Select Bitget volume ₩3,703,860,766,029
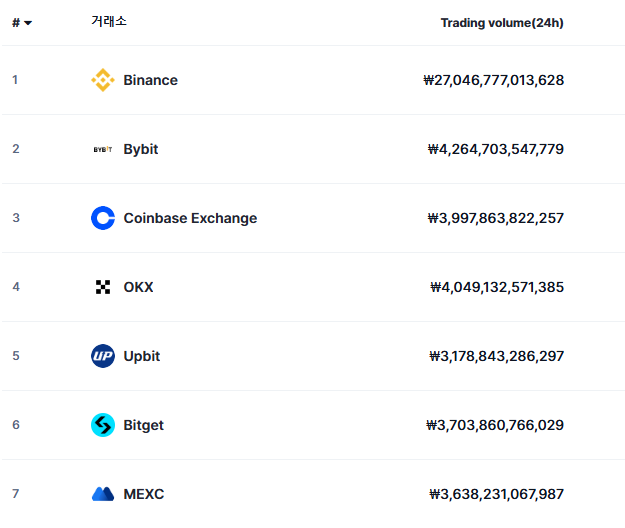The image size is (625, 528). tap(495, 425)
